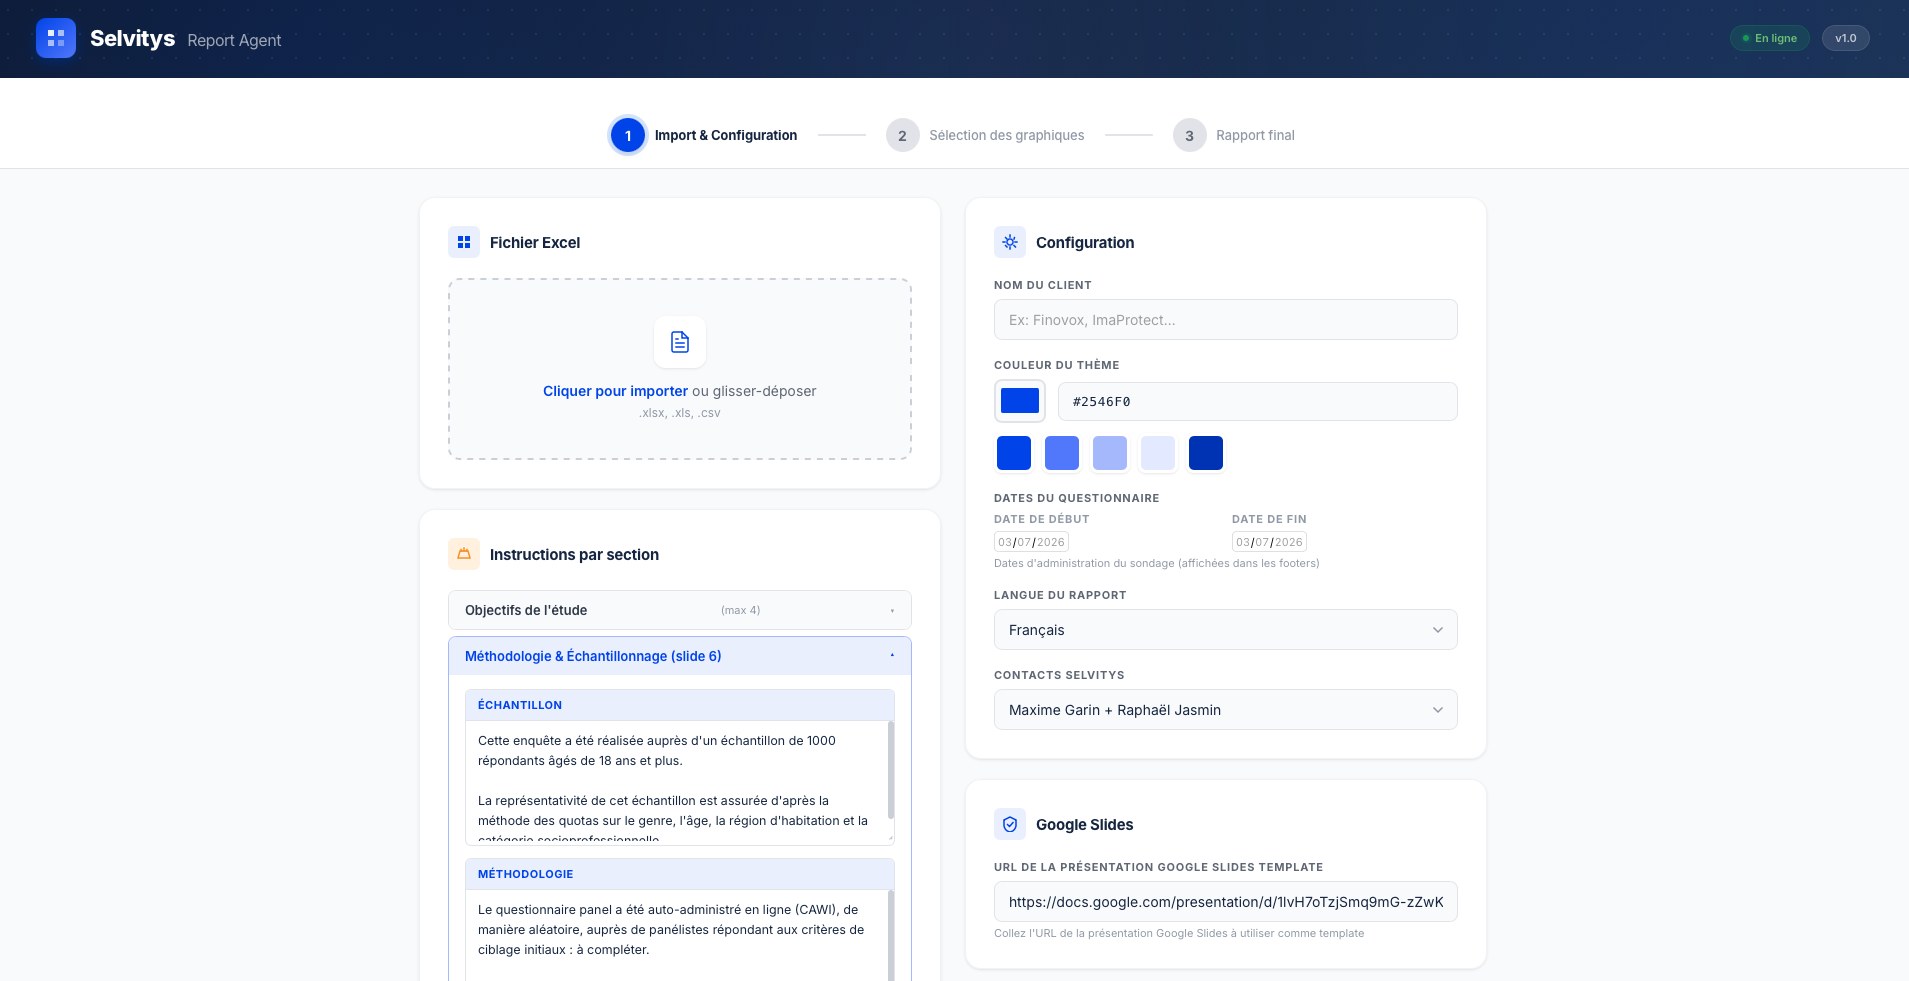
Task: Select the dark navy preset swatch
Action: (1206, 453)
